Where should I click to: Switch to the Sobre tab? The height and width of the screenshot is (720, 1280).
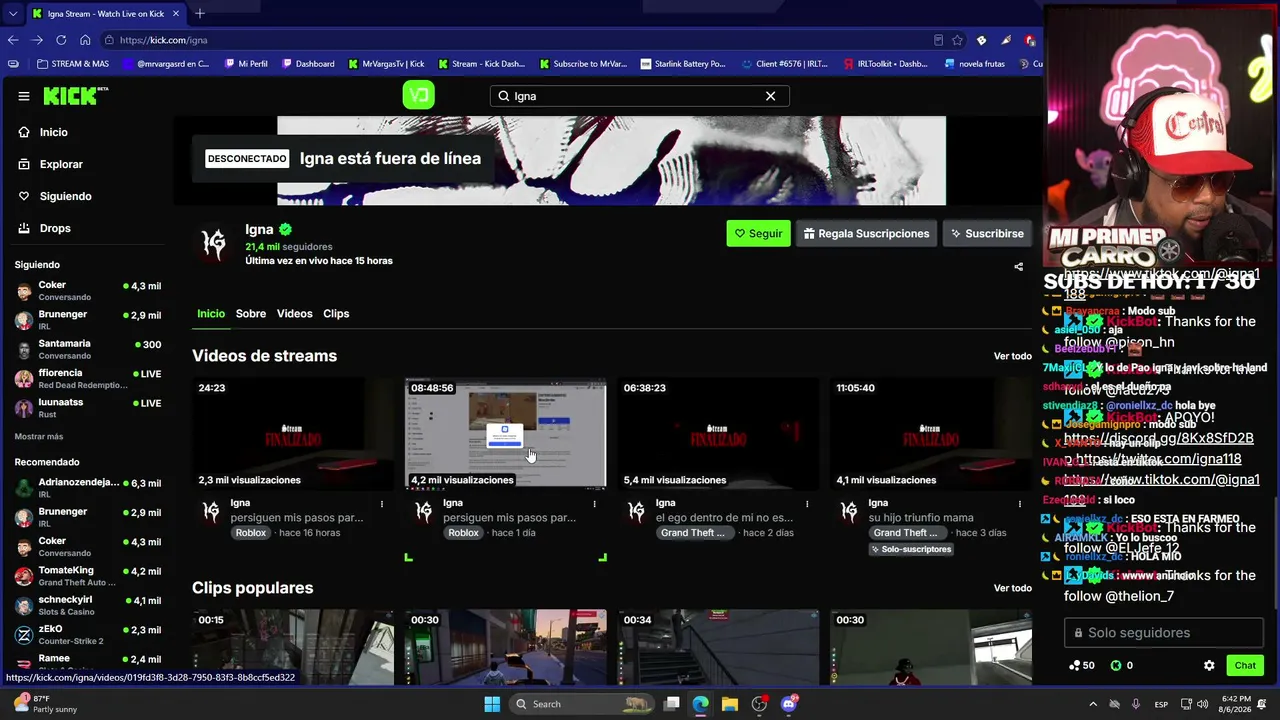pos(251,314)
